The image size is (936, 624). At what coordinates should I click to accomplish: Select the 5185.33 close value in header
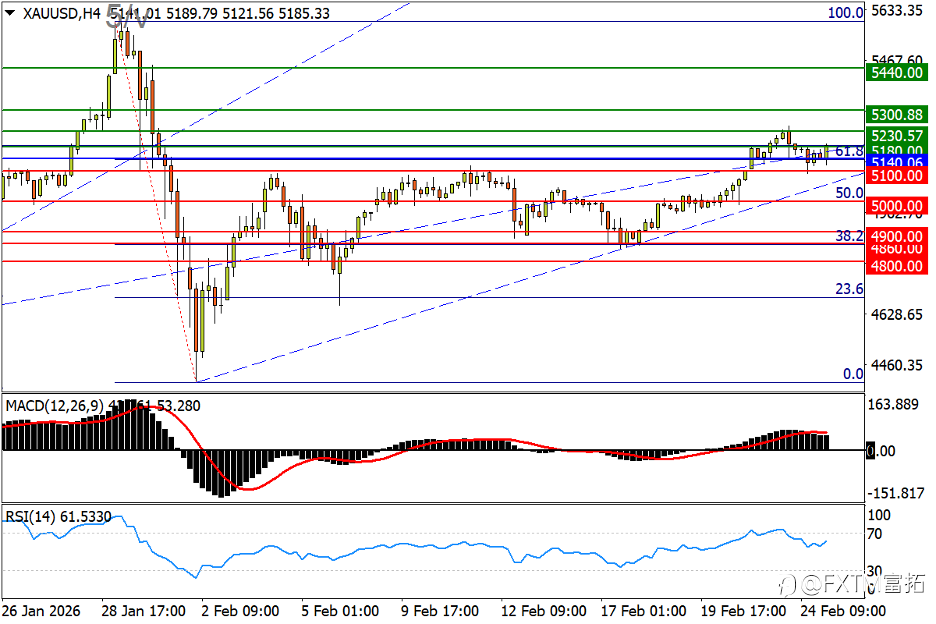coord(303,13)
